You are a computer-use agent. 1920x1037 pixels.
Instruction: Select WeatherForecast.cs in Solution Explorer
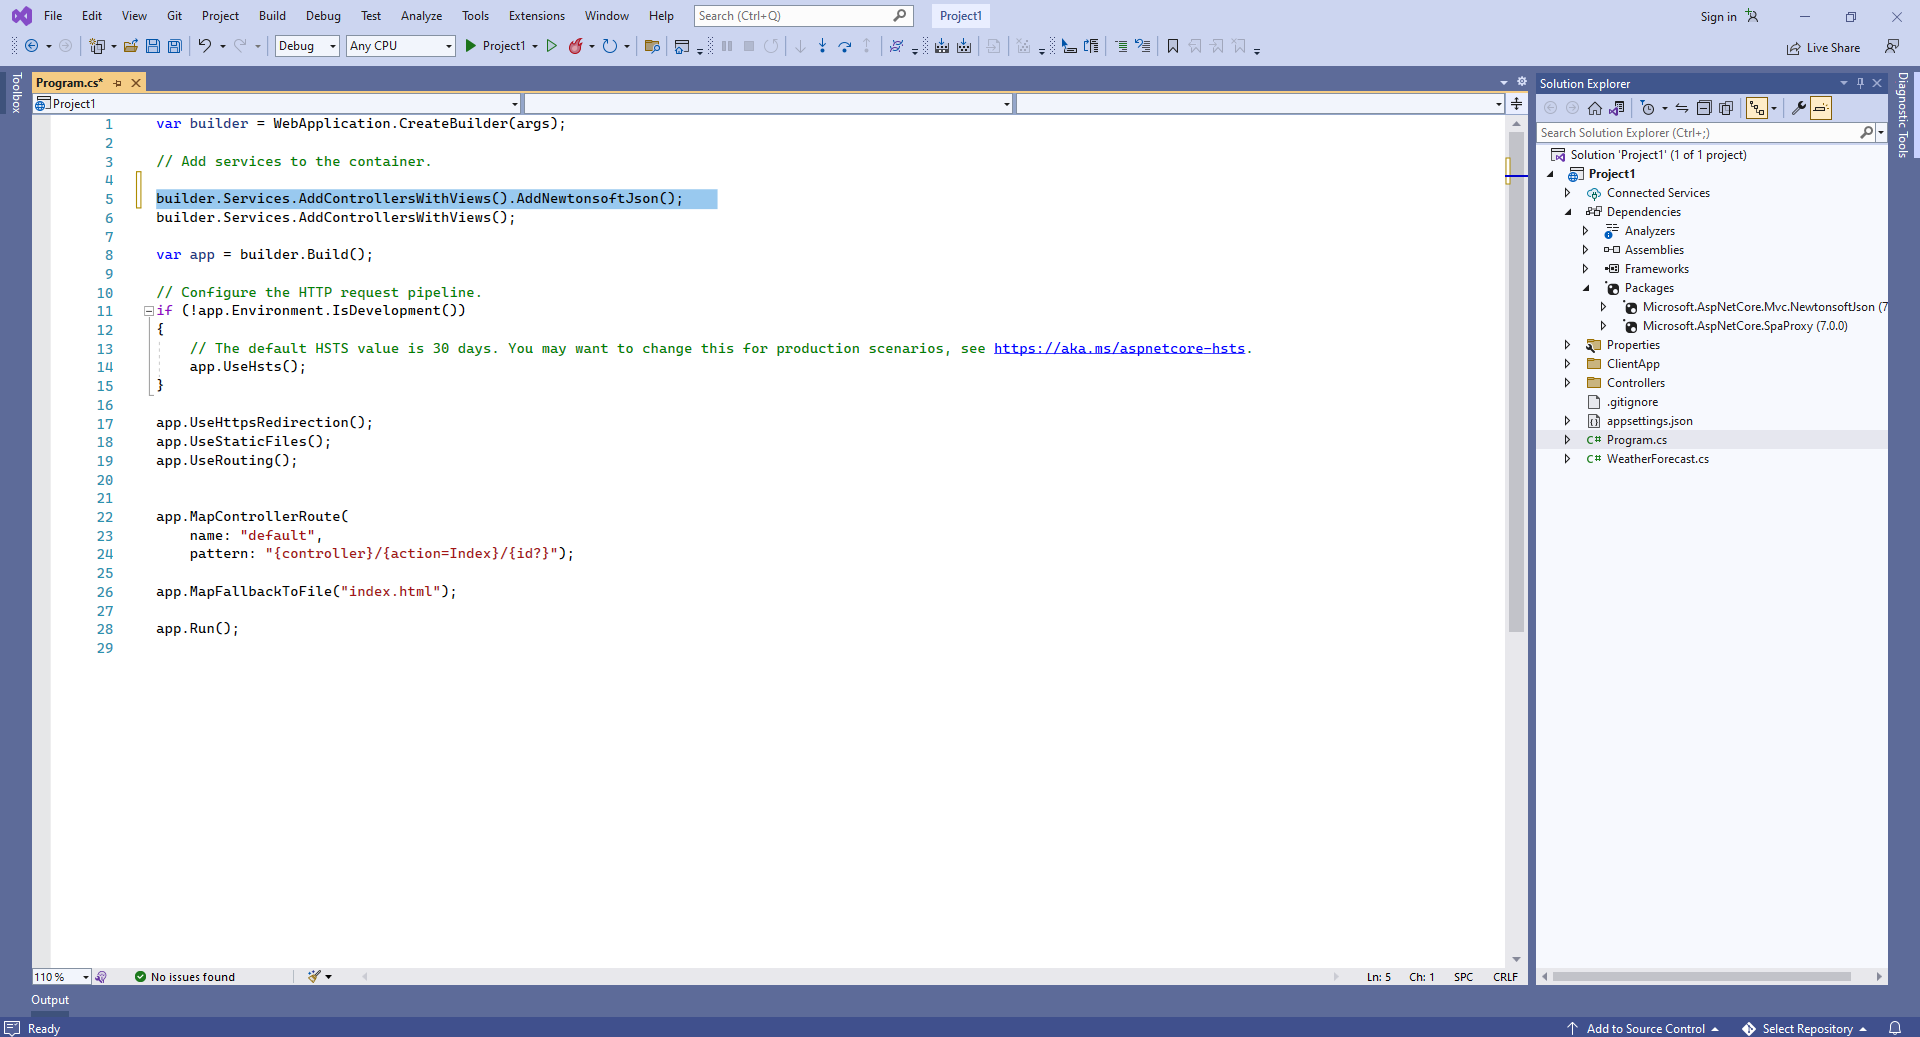(x=1657, y=459)
